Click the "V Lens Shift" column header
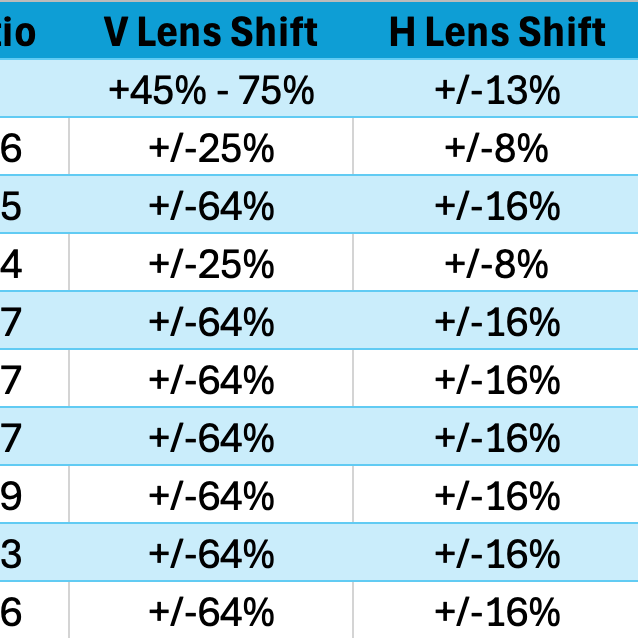The height and width of the screenshot is (638, 638). [x=211, y=32]
